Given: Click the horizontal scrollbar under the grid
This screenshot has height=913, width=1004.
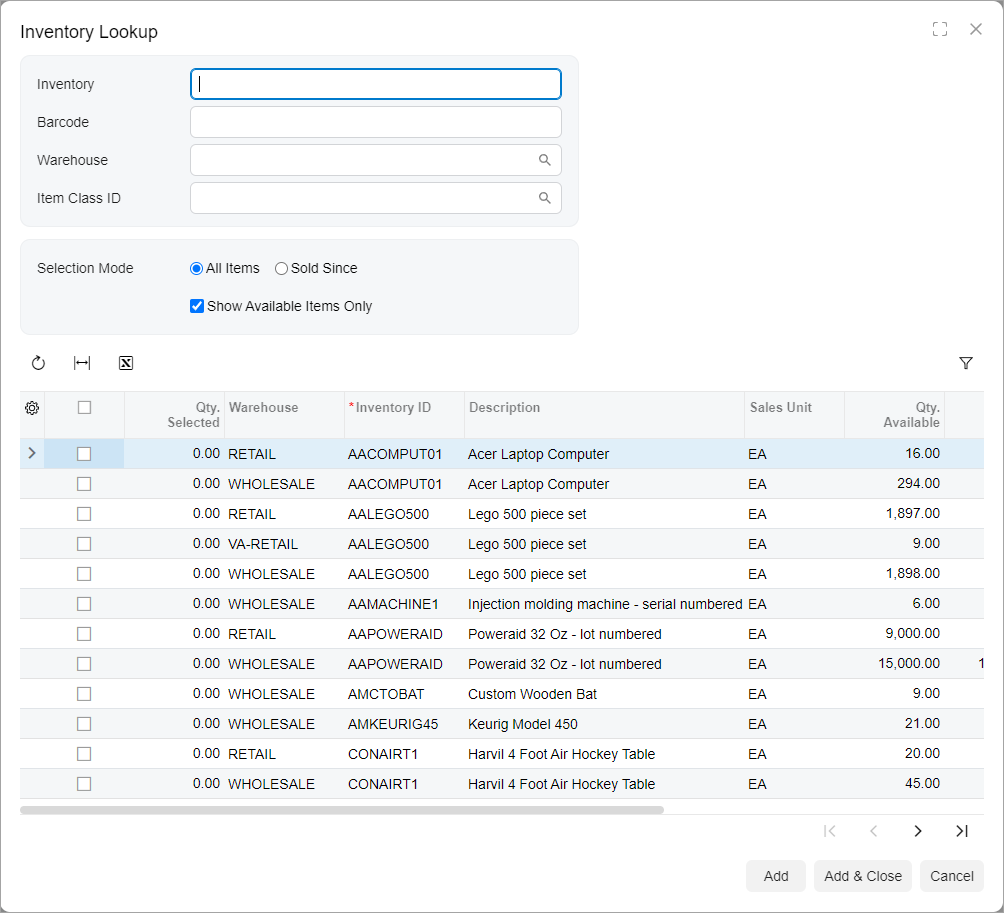Looking at the screenshot, I should point(341,810).
